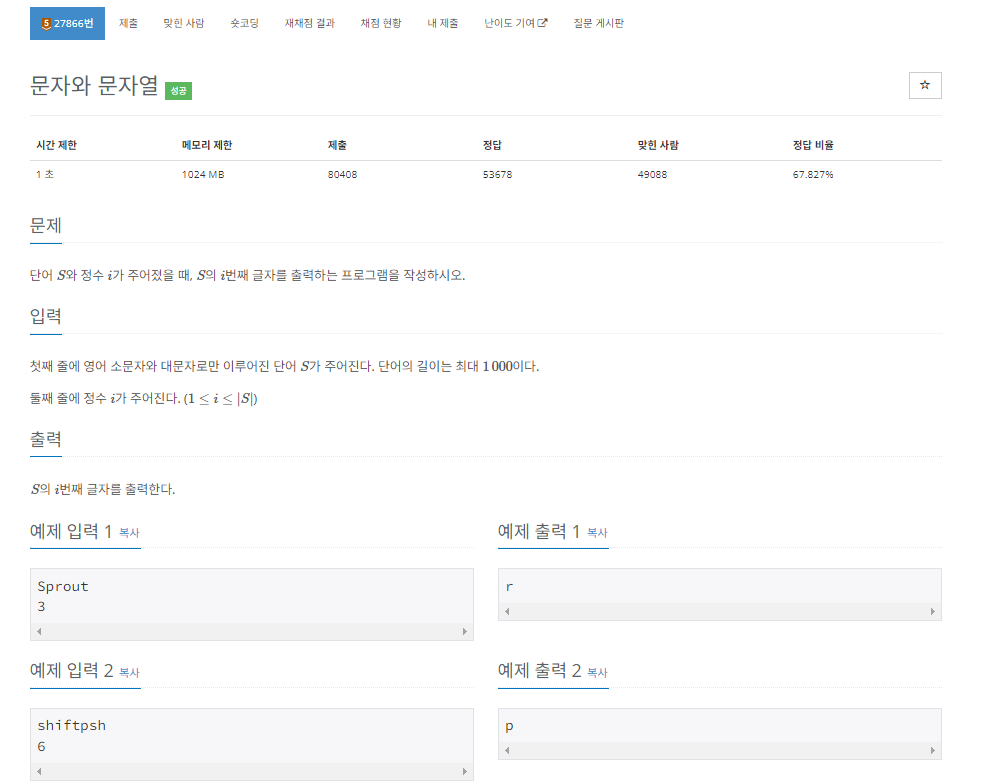Copy 예제 입력 2 via 복사 link
The height and width of the screenshot is (781, 982).
pos(129,672)
